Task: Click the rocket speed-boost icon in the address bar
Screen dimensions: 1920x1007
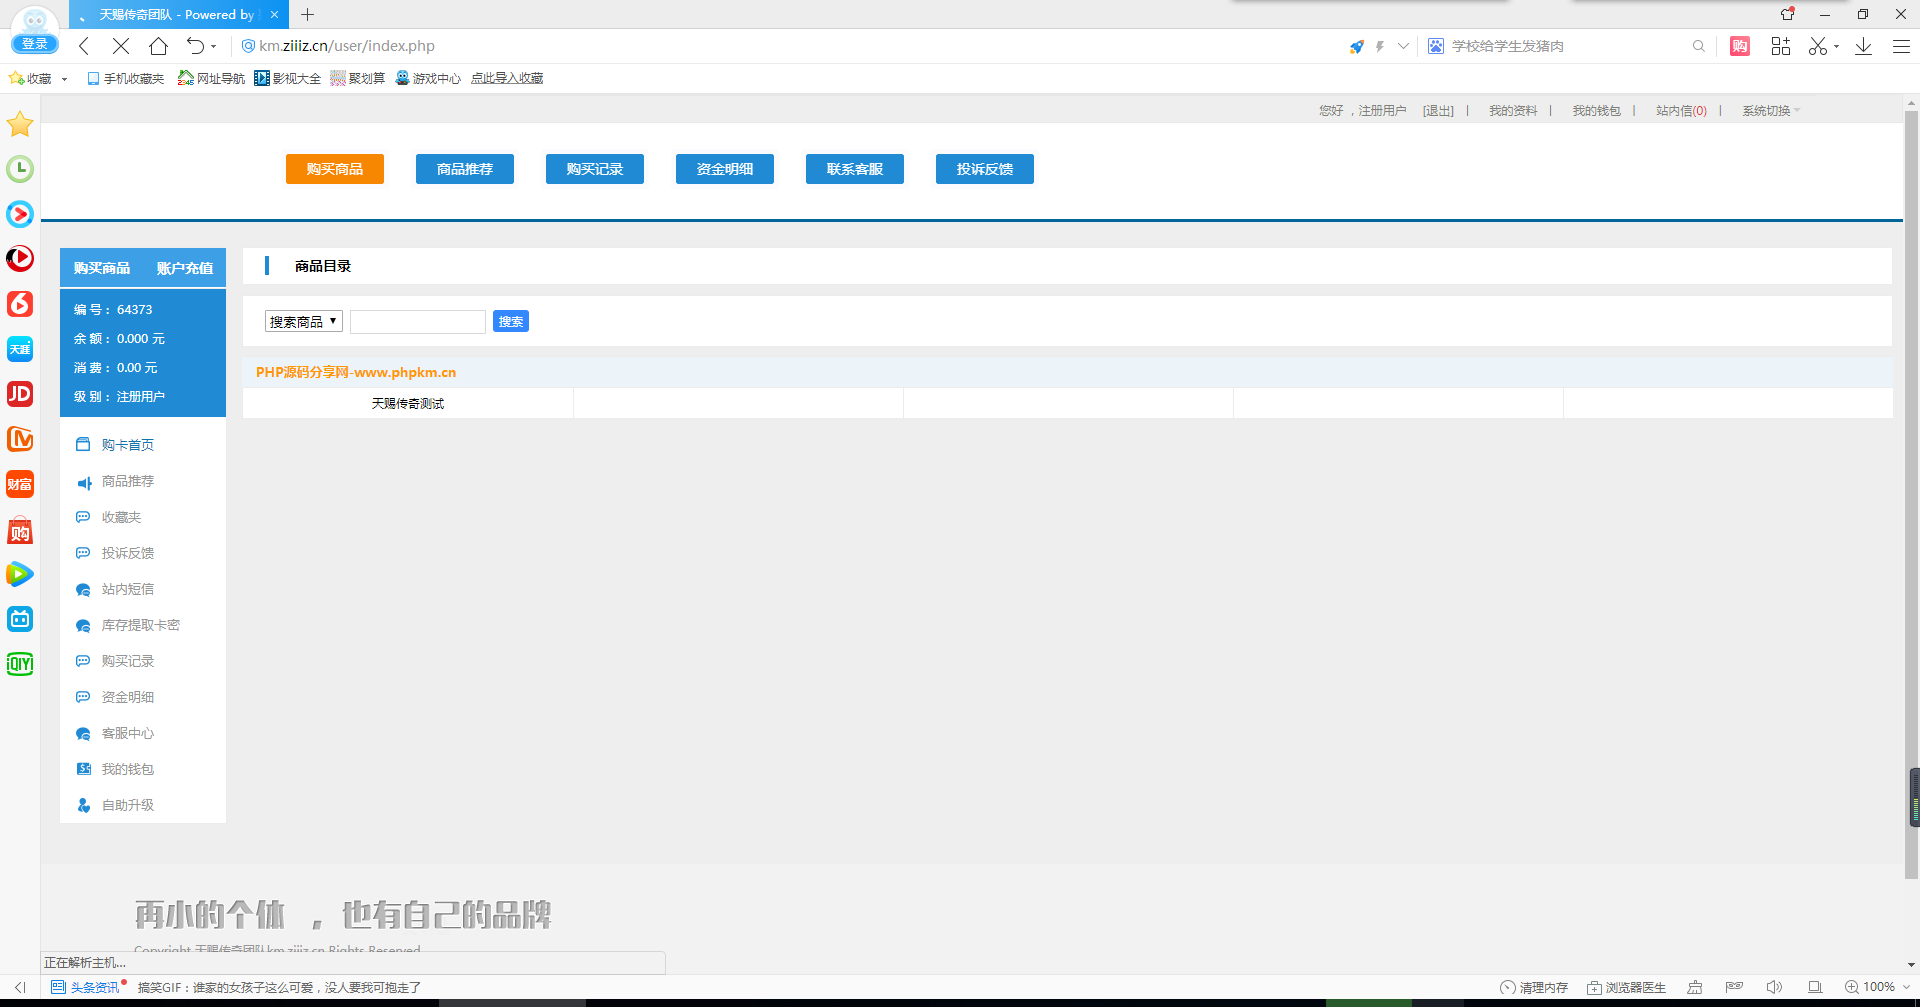Action: [1356, 46]
